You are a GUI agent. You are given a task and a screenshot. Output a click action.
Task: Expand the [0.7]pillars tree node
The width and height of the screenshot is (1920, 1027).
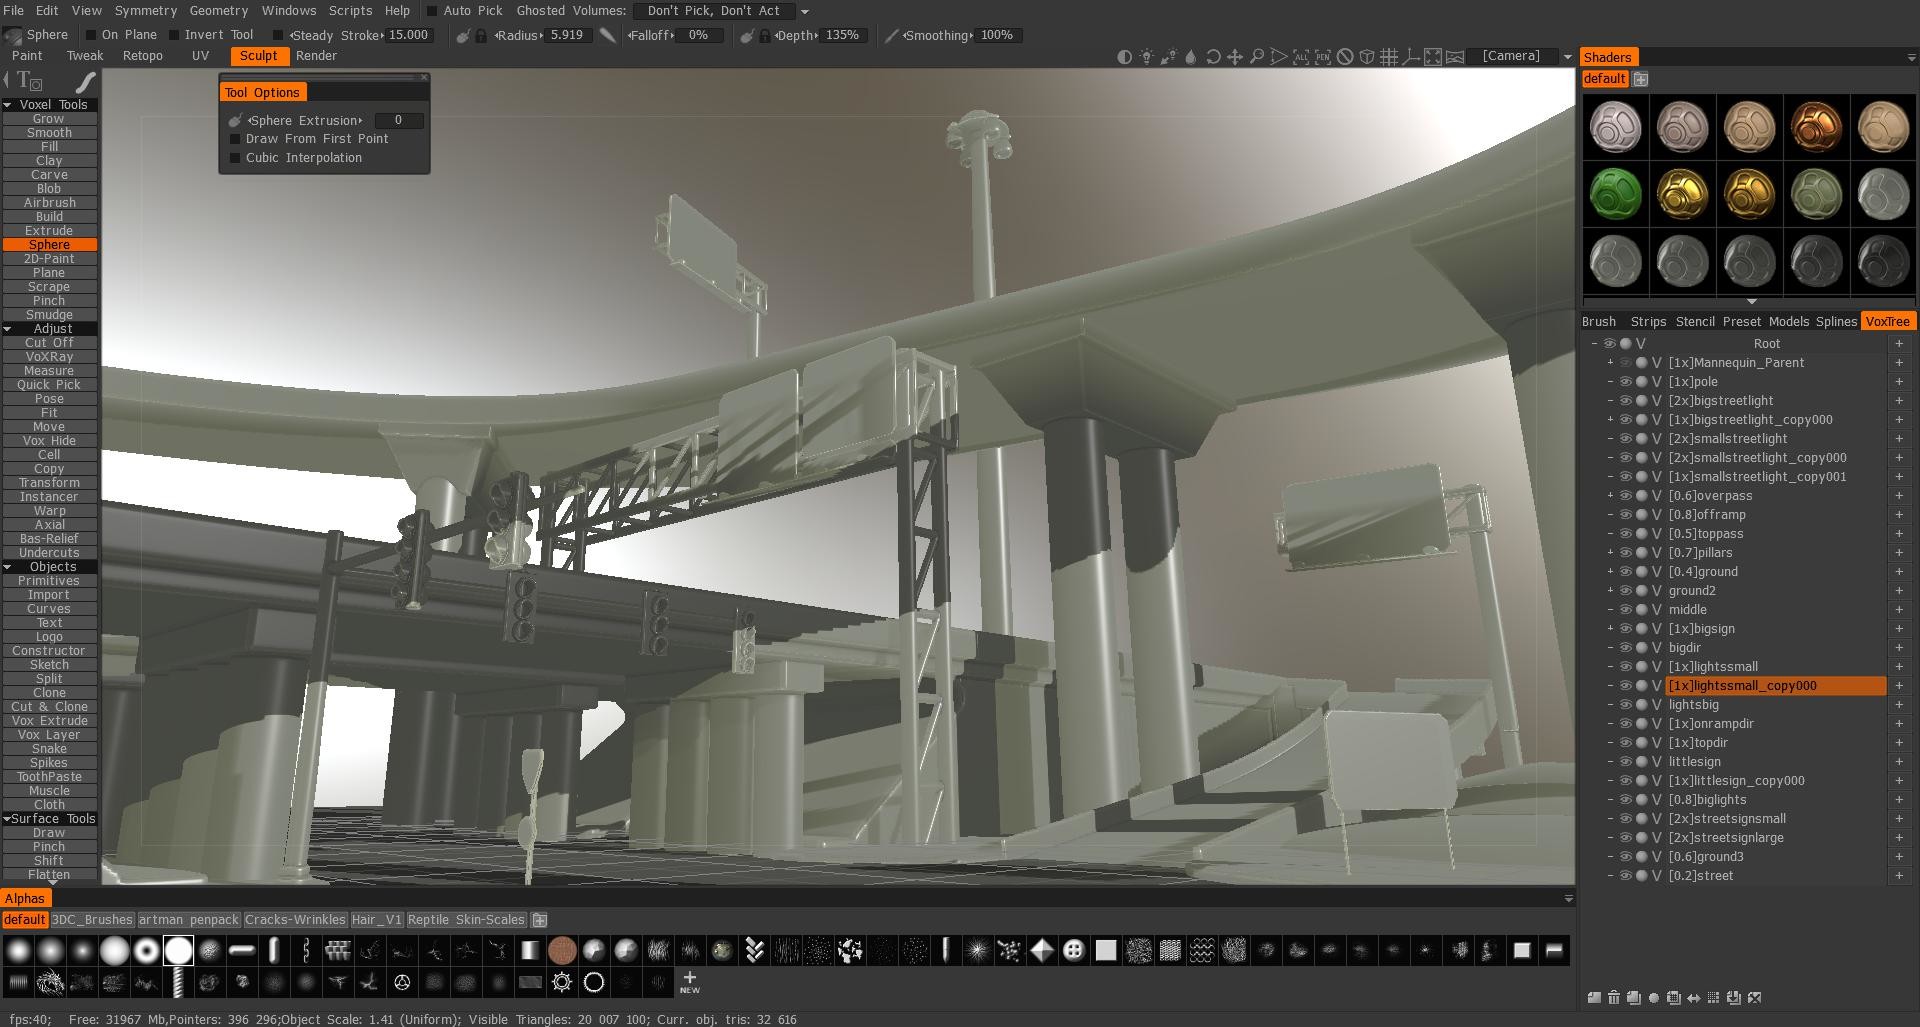click(x=1610, y=553)
